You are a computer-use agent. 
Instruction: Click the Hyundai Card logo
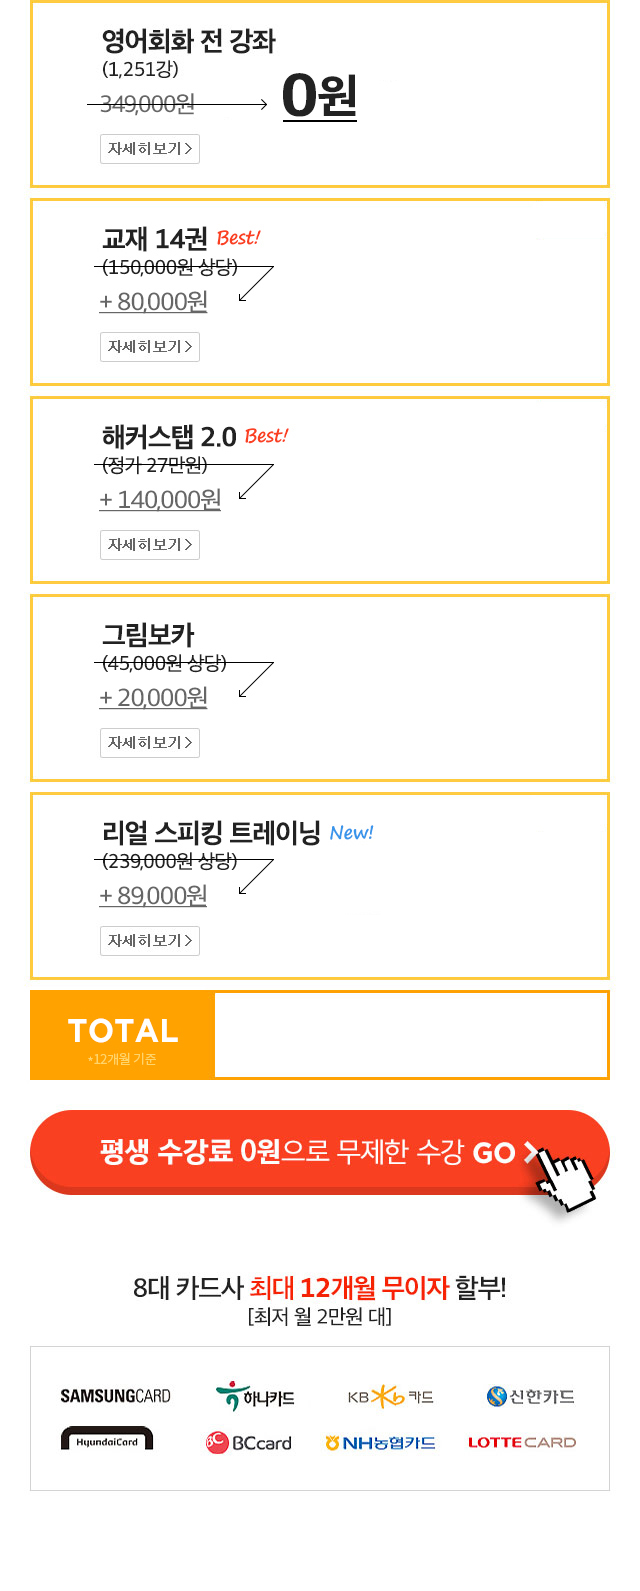coord(107,1438)
